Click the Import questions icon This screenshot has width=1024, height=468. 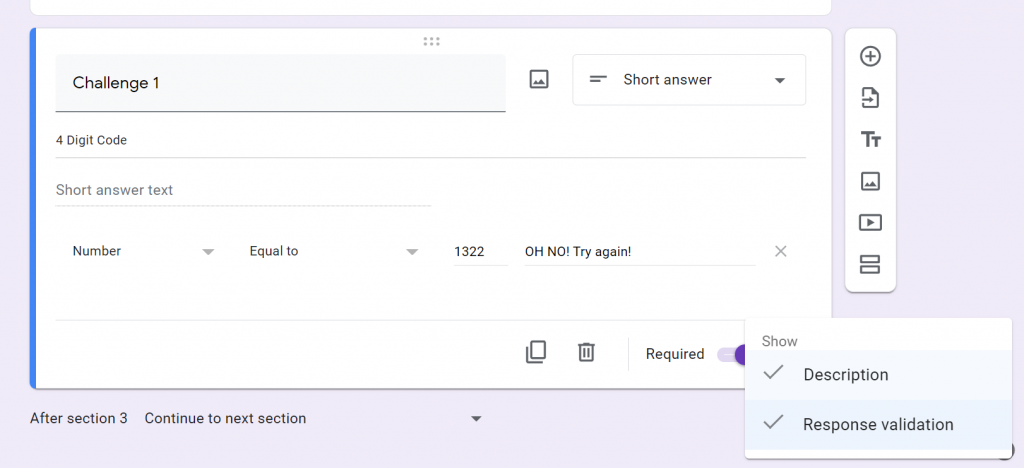click(x=870, y=98)
